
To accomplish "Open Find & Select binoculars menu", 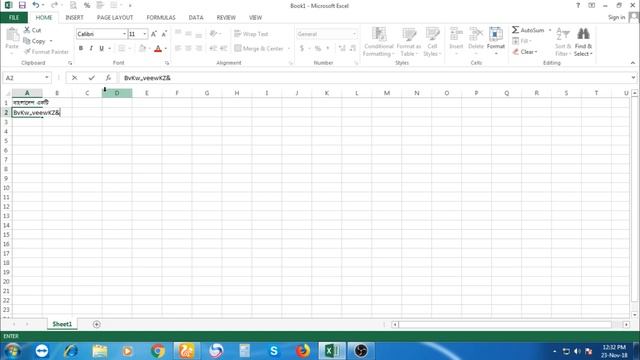I will click(x=583, y=42).
